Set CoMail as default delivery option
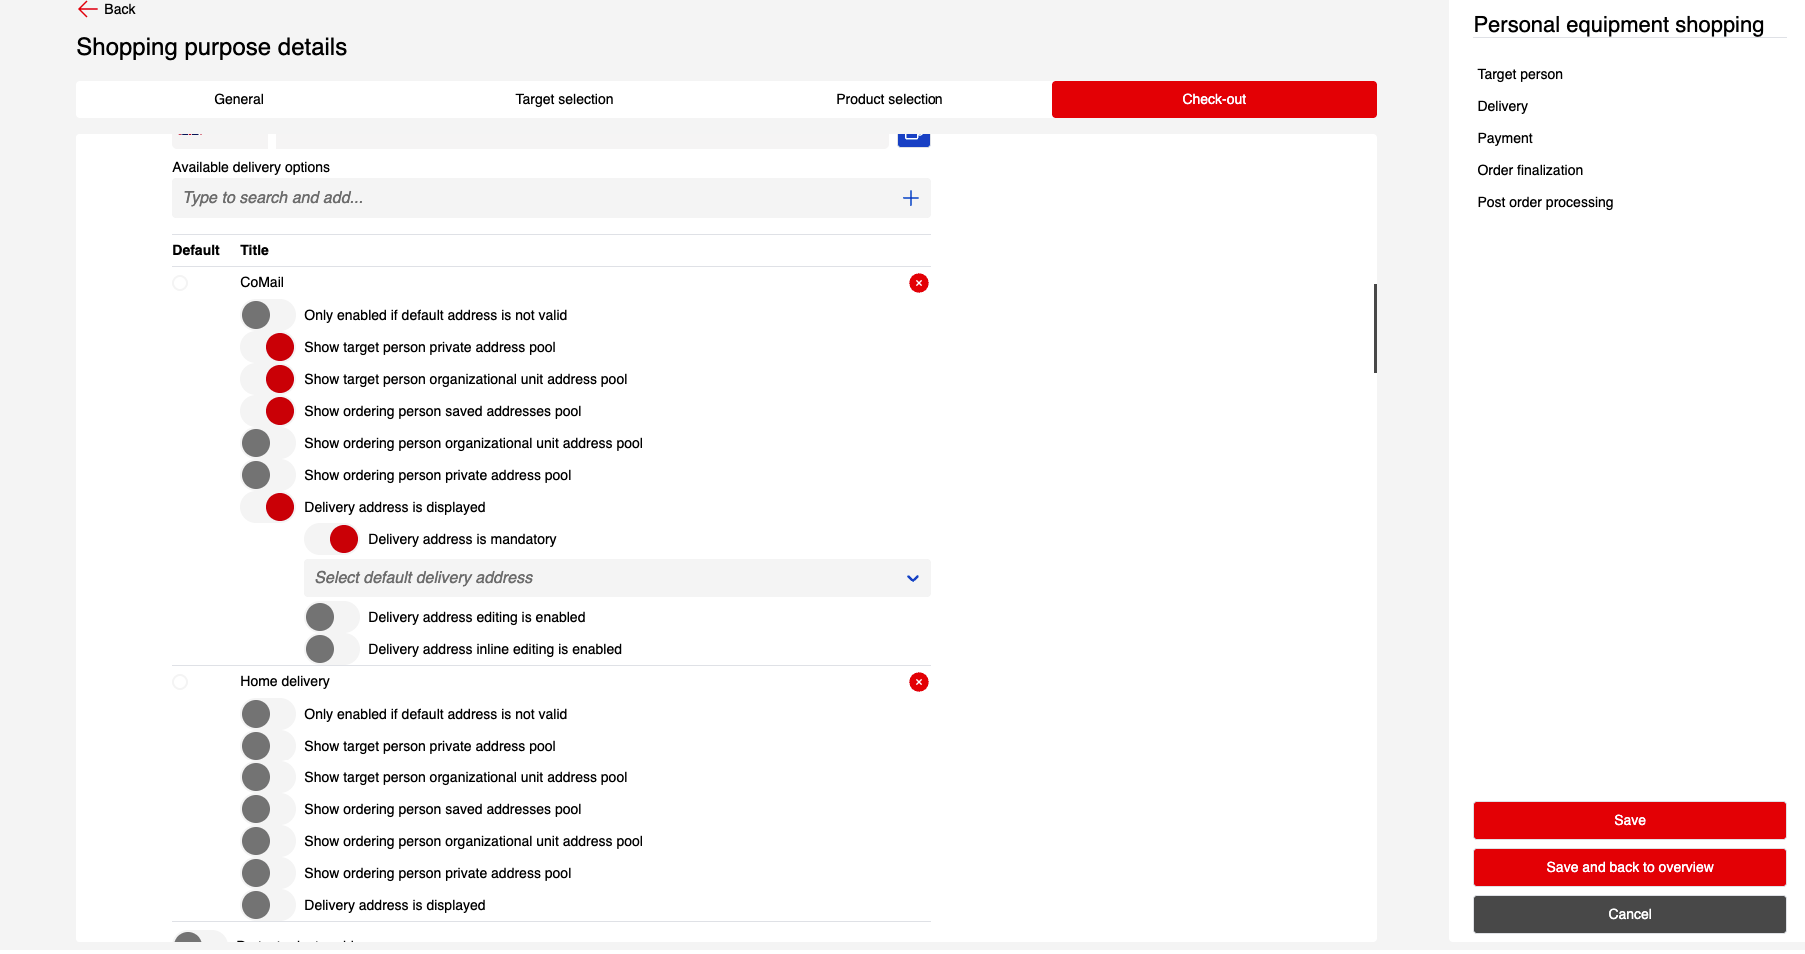Image resolution: width=1805 pixels, height=954 pixels. (180, 283)
